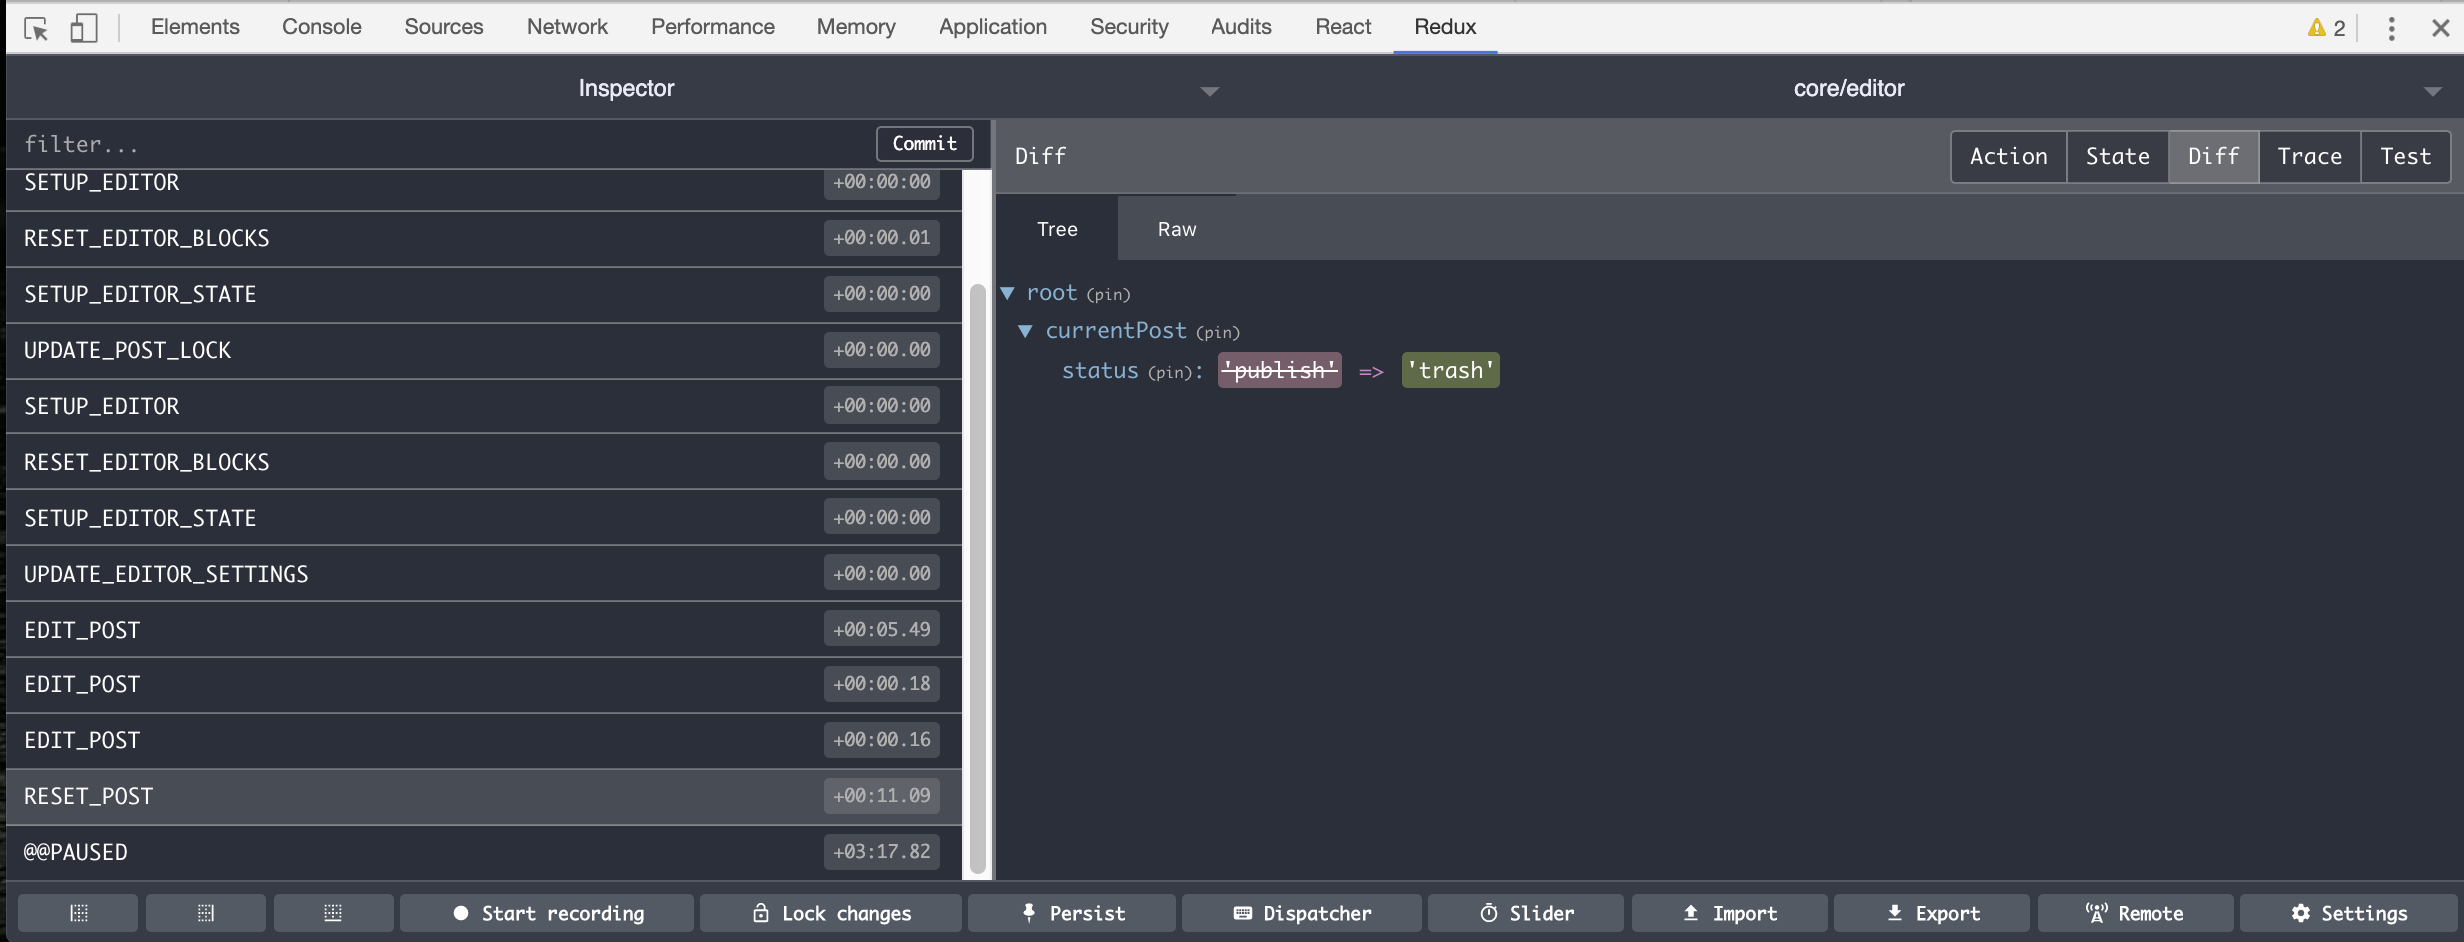Show the Slider control
2464x942 pixels.
pos(1526,913)
